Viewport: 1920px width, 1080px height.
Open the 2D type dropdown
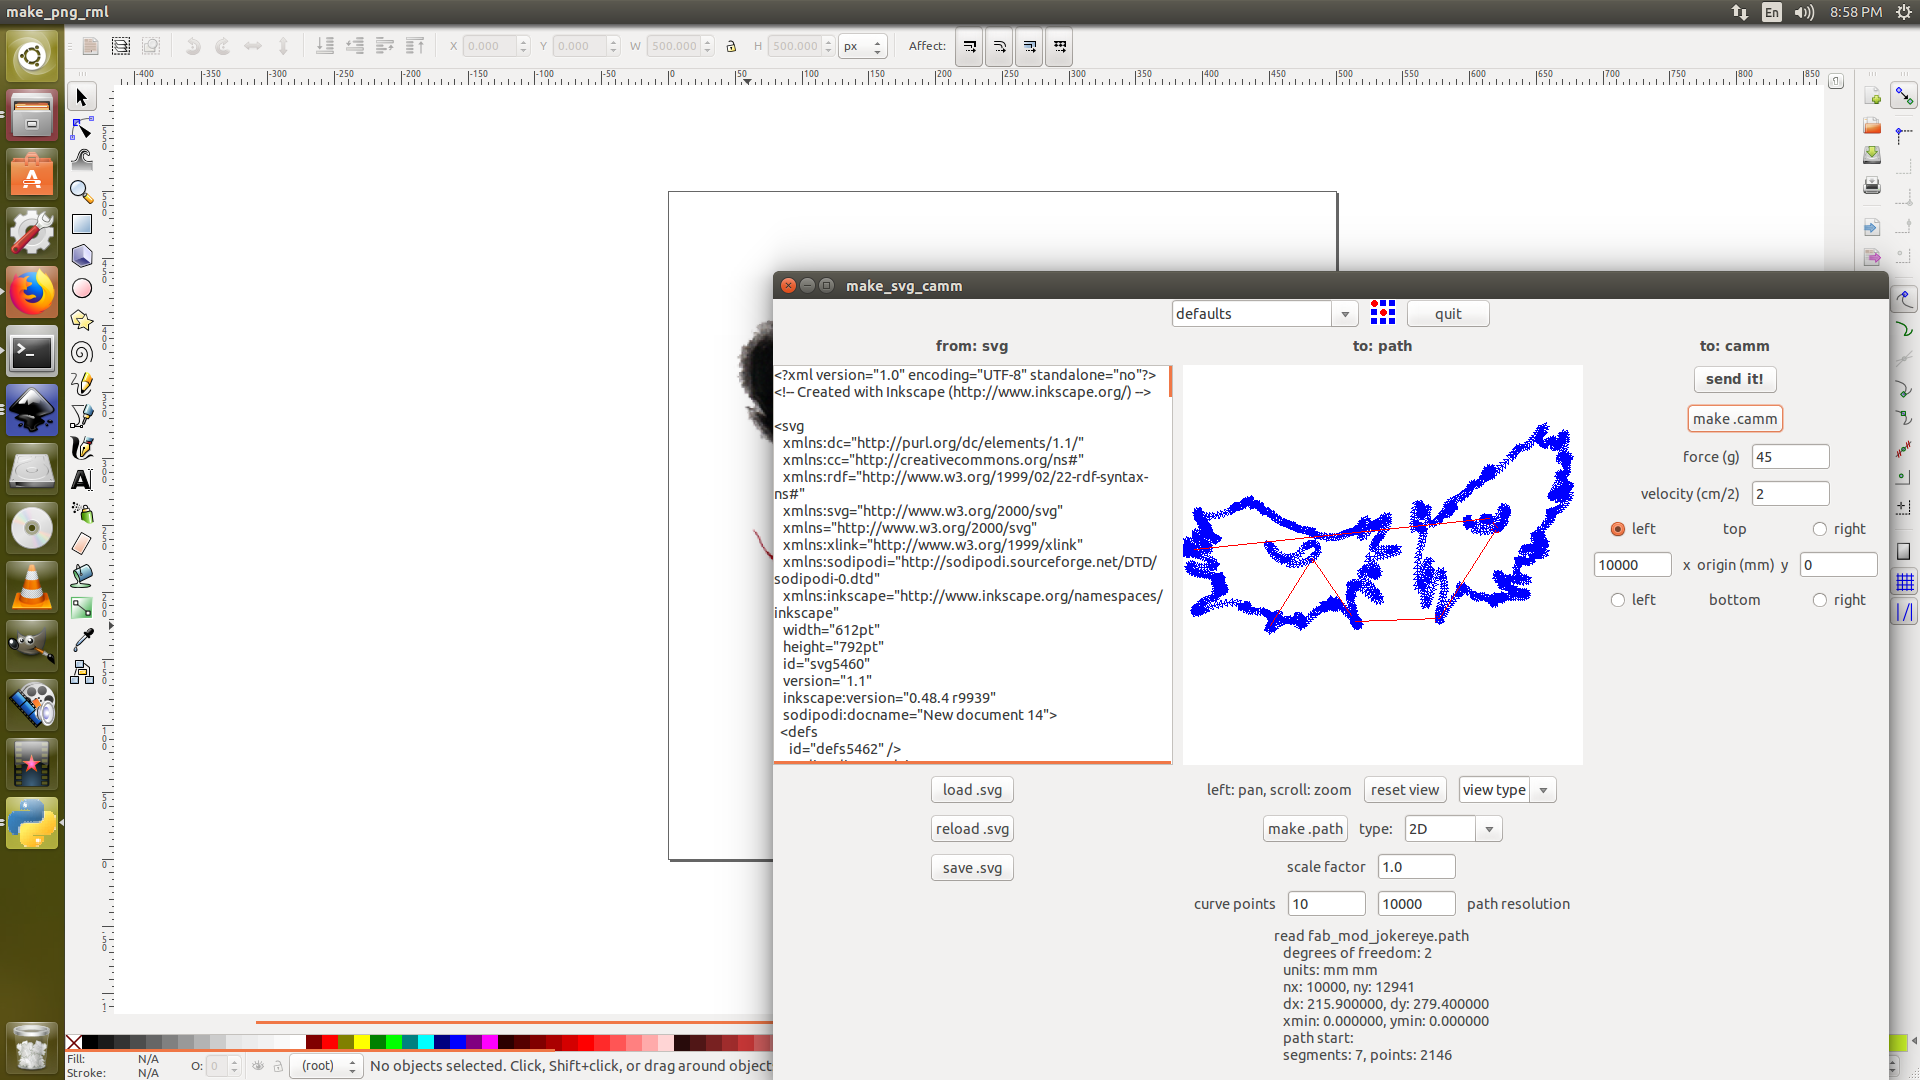pos(1489,829)
